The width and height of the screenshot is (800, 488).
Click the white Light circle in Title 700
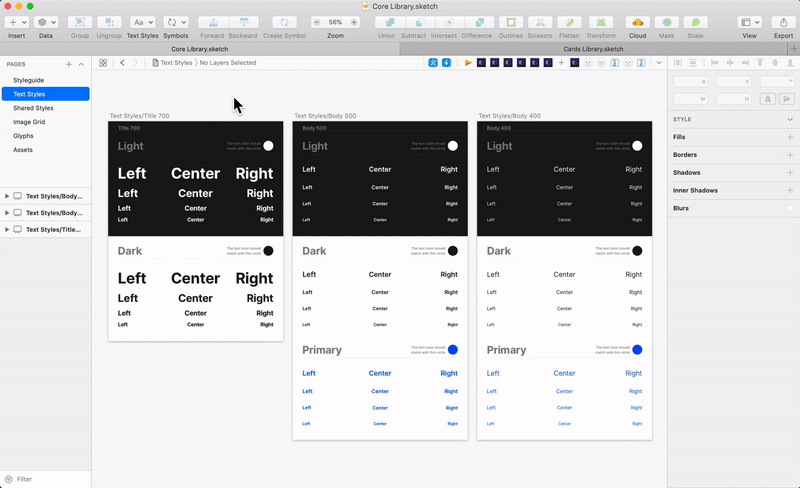268,146
